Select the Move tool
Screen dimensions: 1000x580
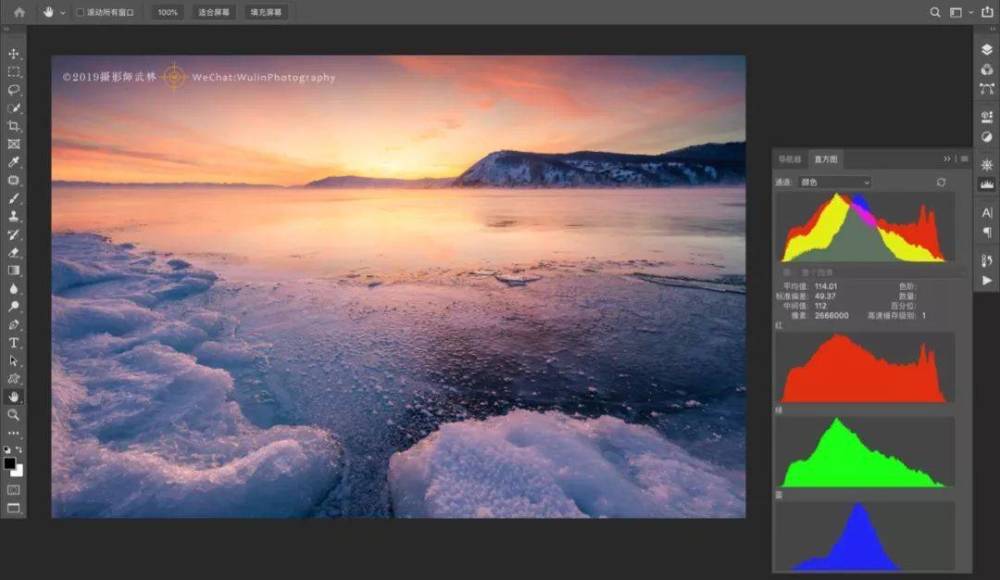13,54
